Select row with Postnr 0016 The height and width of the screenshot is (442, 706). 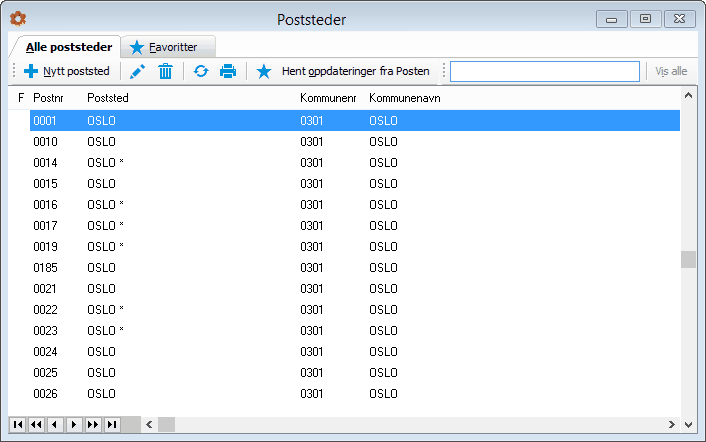[x=355, y=205]
